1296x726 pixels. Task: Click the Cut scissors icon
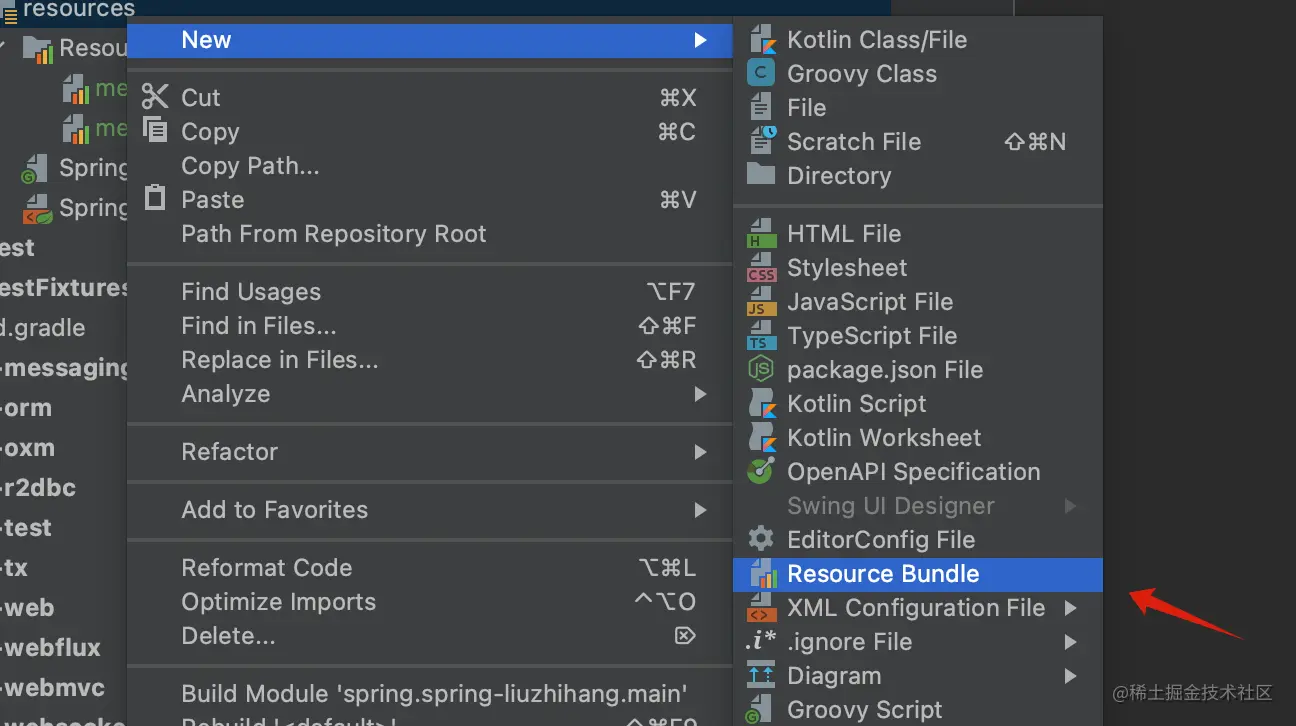point(155,97)
